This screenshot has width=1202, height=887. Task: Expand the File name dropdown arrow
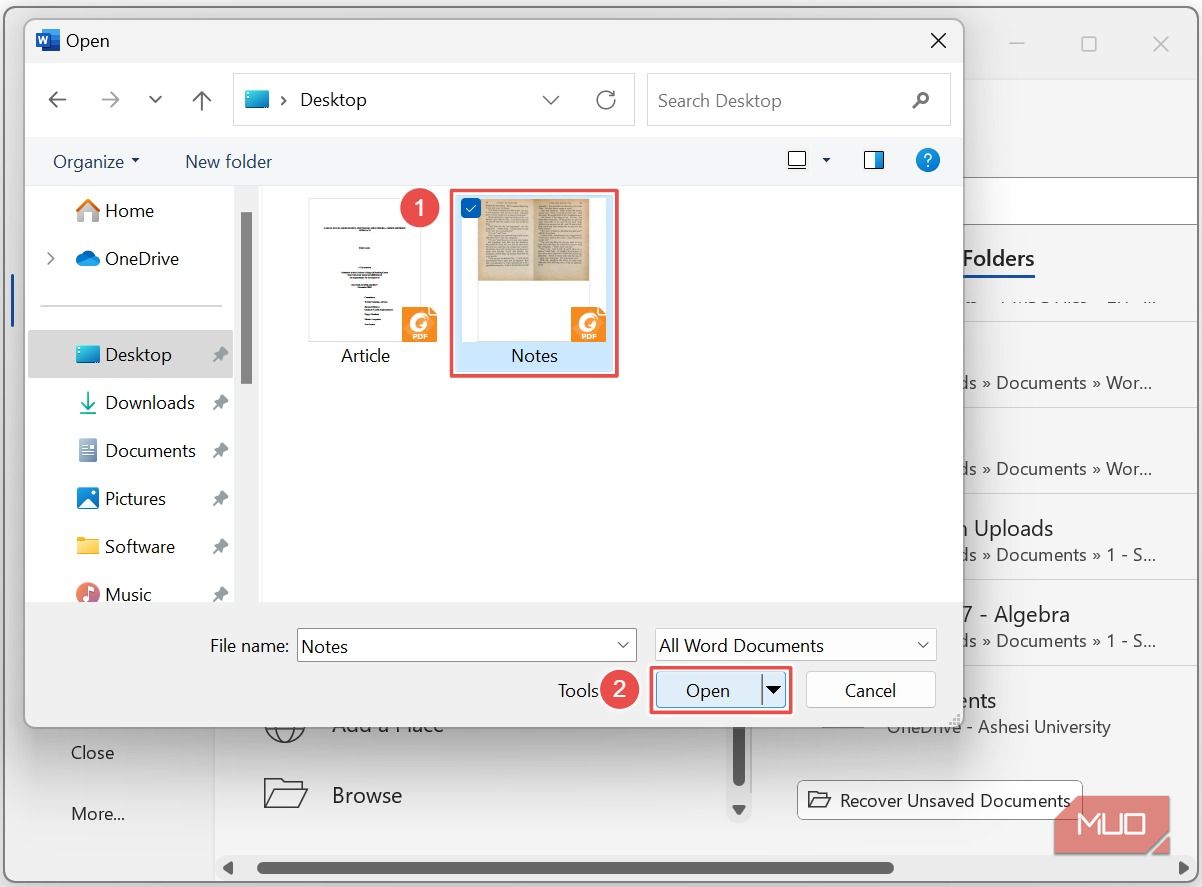point(624,646)
